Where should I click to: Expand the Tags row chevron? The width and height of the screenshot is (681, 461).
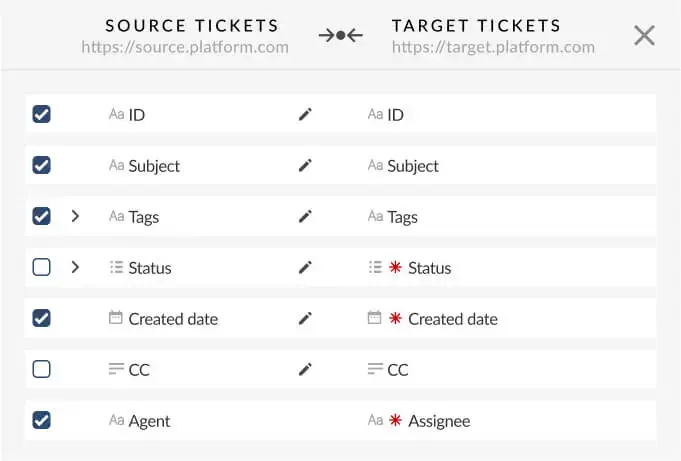[x=75, y=217]
